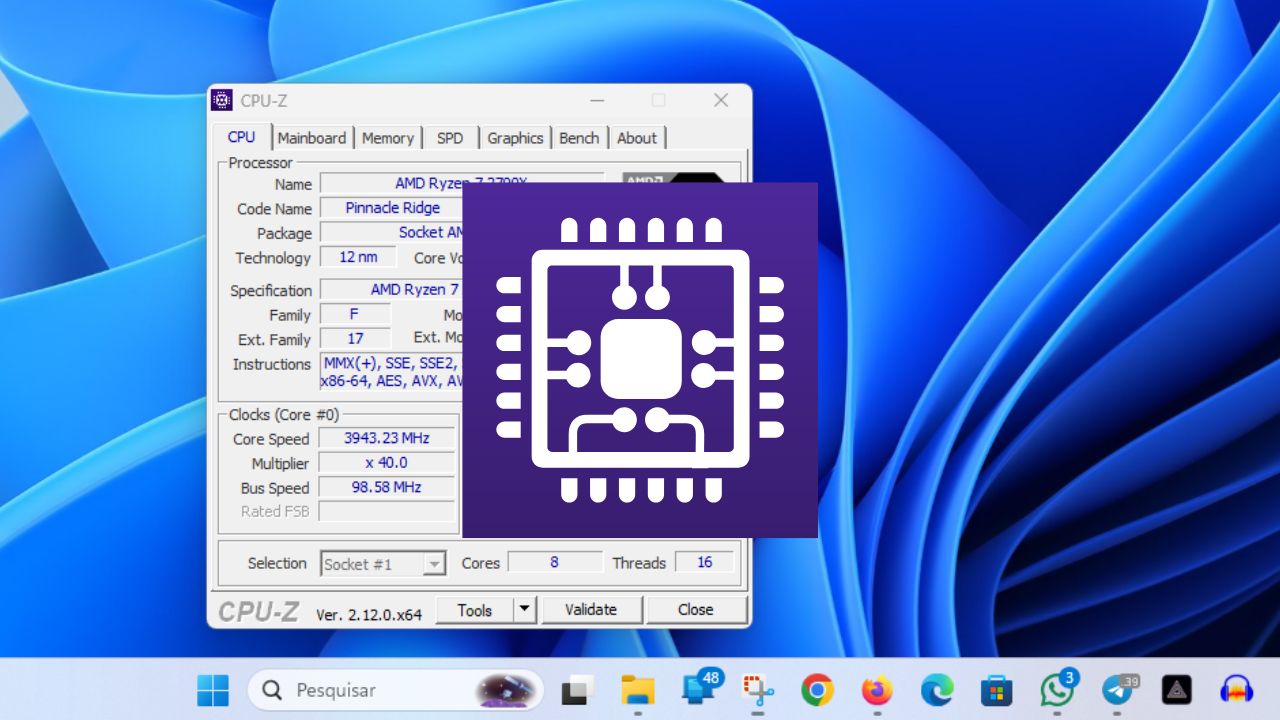Viewport: 1280px width, 720px height.
Task: Click the Validate button
Action: pyautogui.click(x=591, y=610)
